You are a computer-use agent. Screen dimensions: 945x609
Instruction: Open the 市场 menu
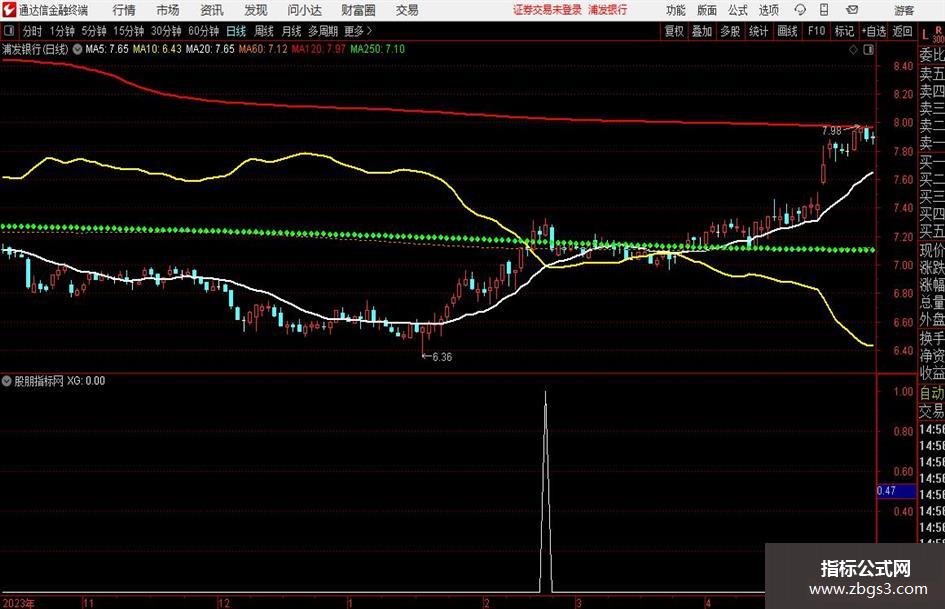tap(168, 10)
